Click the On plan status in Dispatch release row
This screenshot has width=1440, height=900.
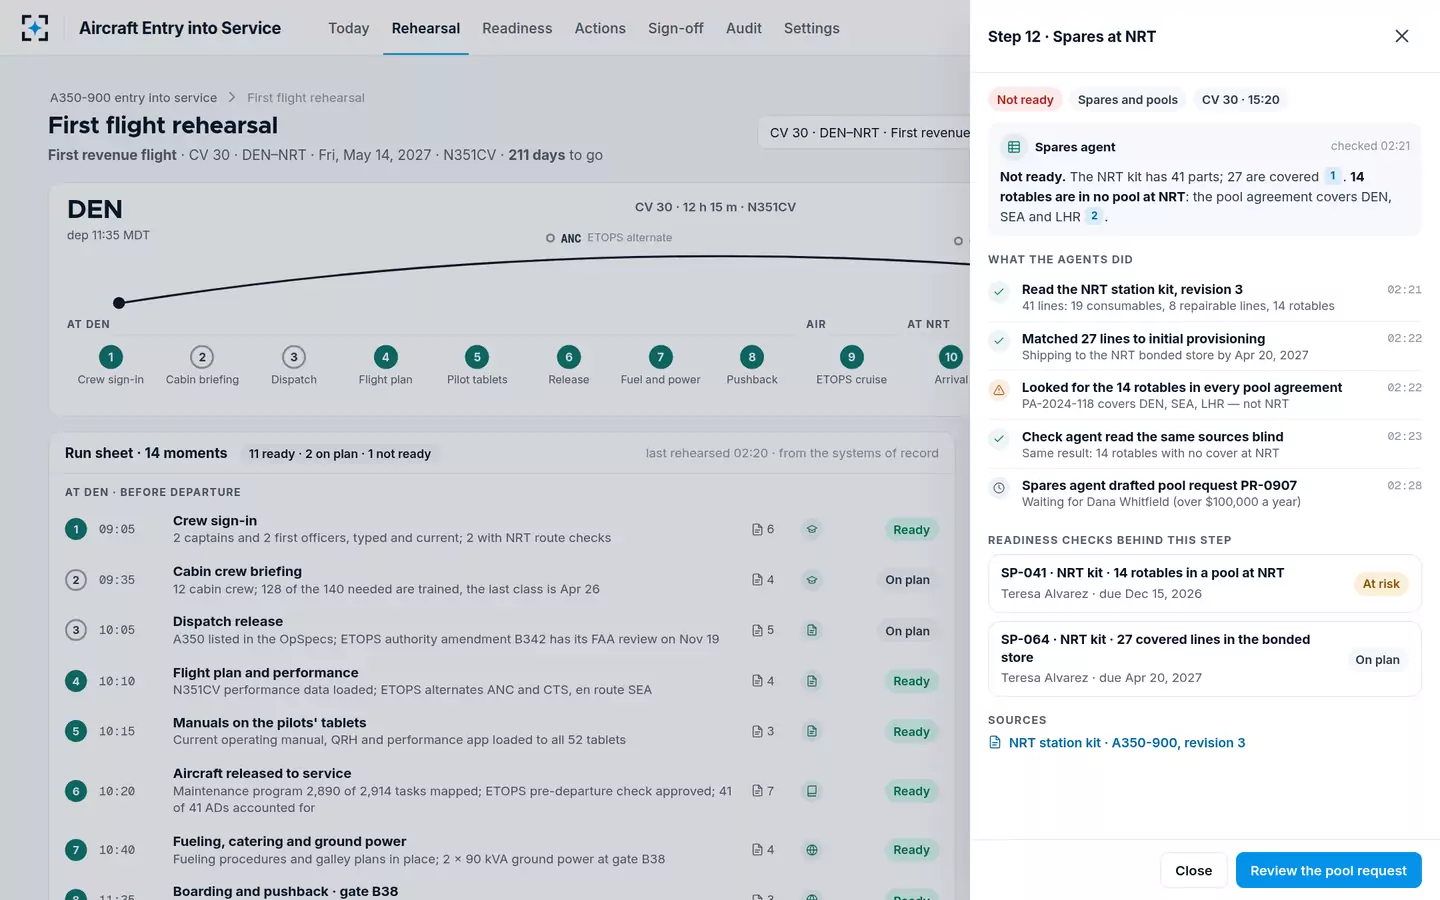(x=908, y=631)
